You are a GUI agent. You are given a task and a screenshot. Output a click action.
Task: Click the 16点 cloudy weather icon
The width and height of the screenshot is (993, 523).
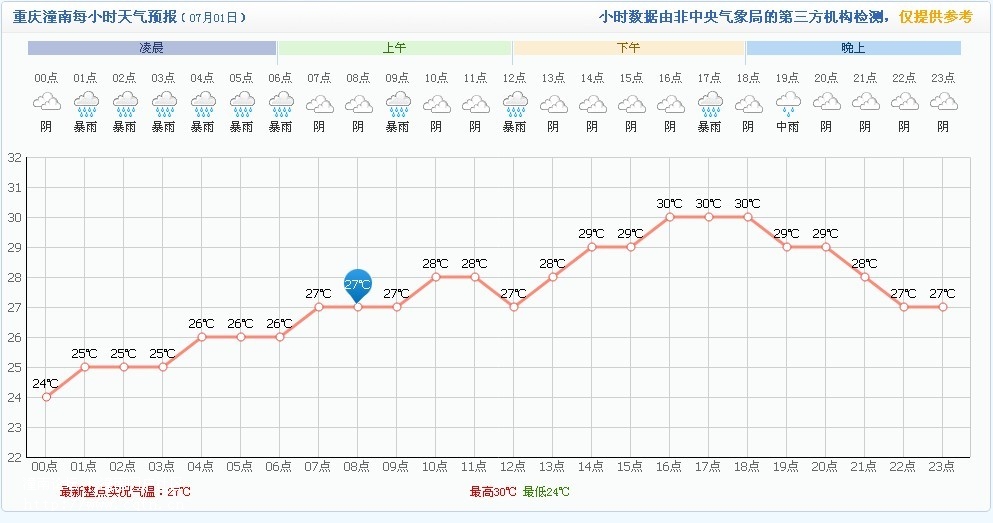point(671,102)
